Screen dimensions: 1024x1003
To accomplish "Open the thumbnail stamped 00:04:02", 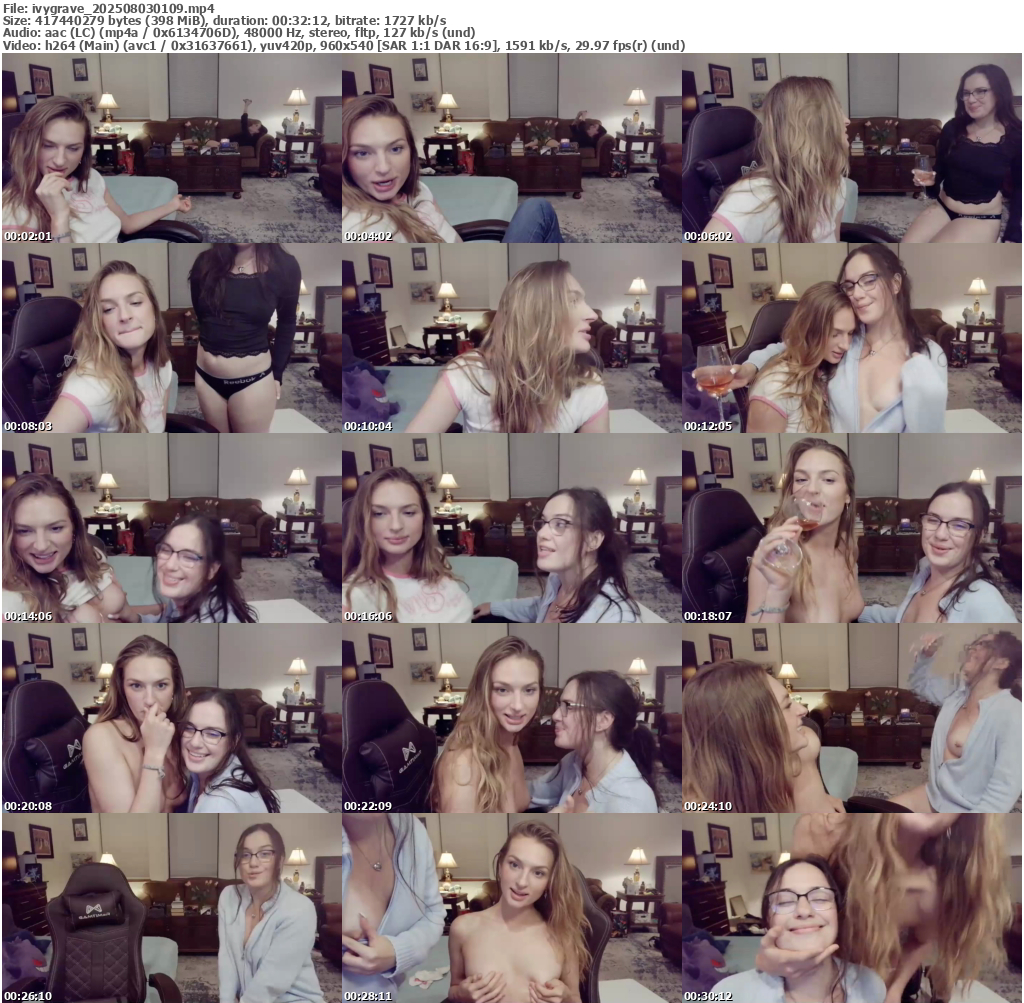I will coord(511,148).
